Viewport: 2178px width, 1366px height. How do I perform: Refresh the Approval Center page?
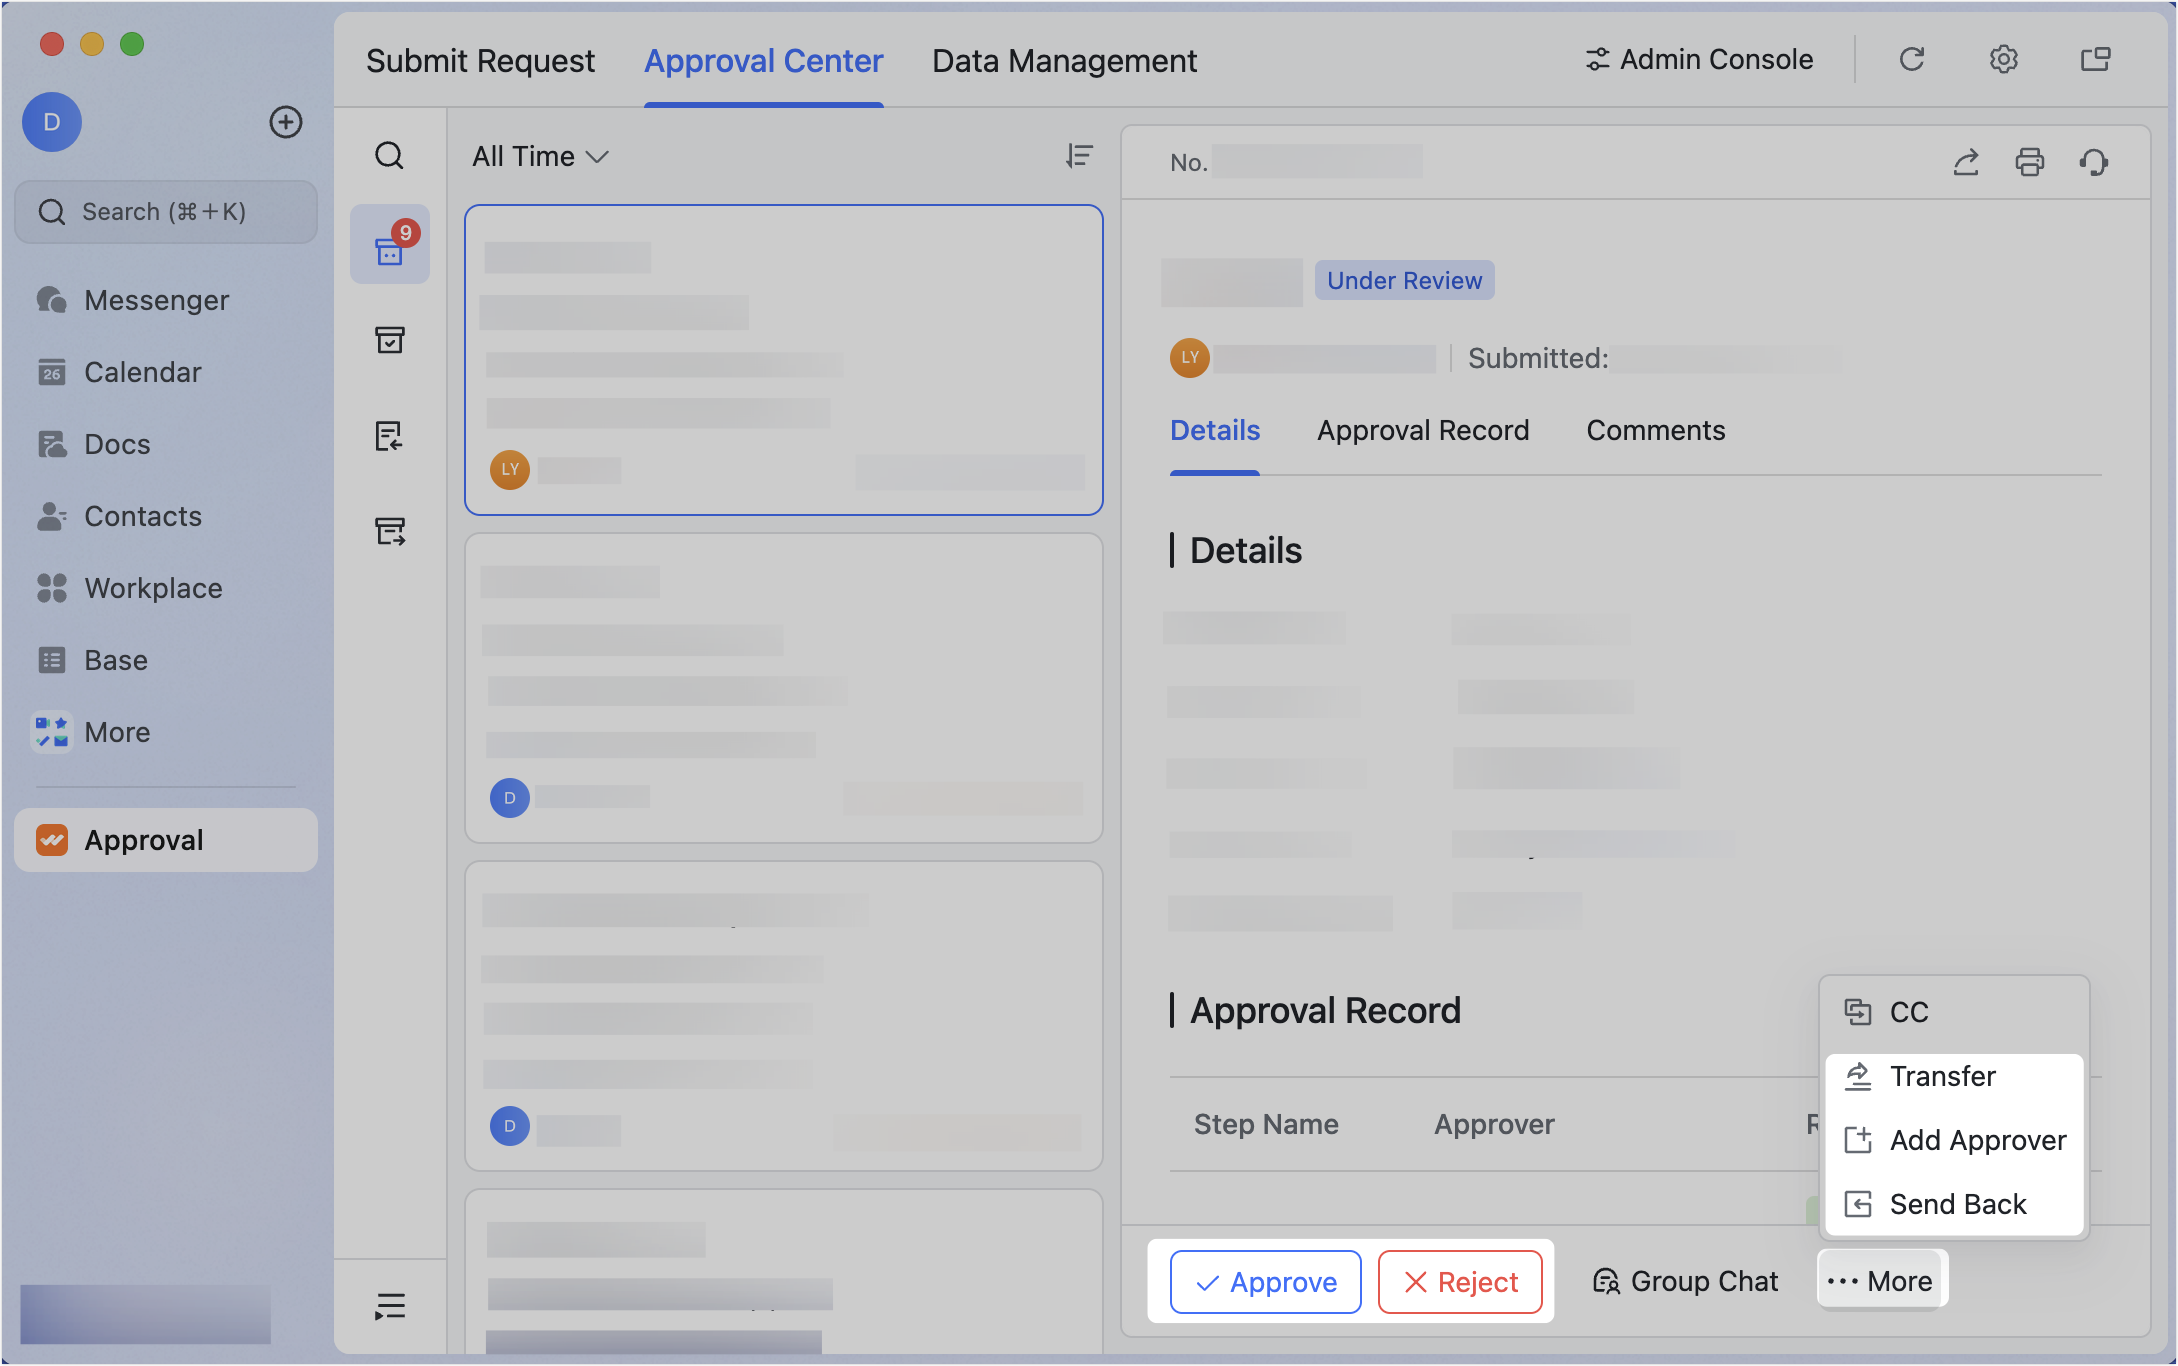tap(1912, 59)
